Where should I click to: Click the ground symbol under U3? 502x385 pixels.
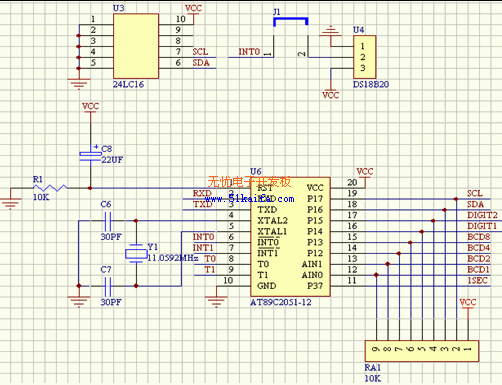pos(79,84)
